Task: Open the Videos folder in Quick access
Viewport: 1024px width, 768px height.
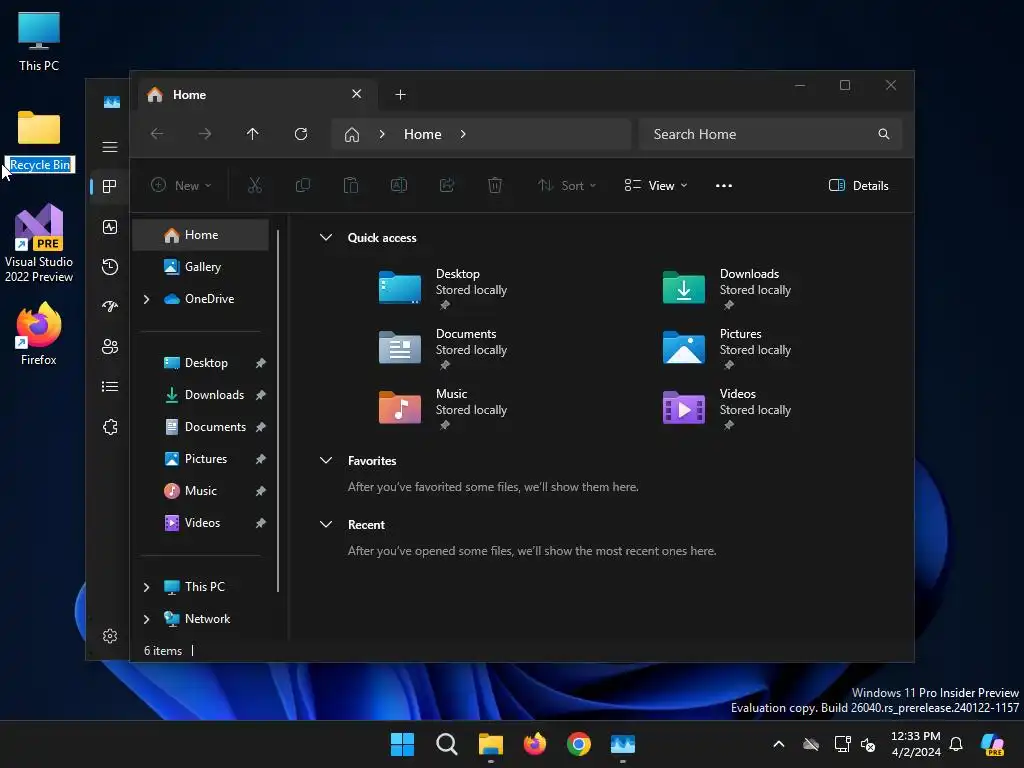Action: [727, 408]
